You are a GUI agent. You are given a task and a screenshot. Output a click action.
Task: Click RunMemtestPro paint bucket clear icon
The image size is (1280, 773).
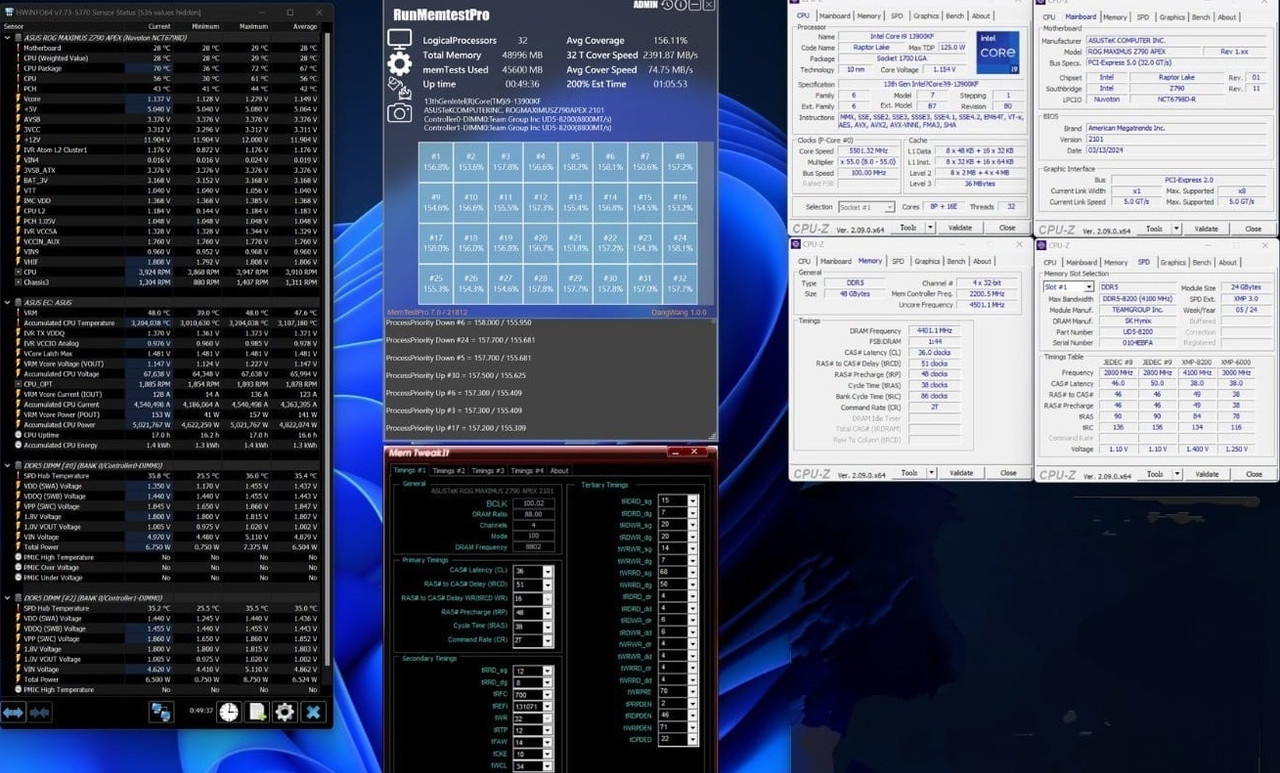click(x=399, y=88)
